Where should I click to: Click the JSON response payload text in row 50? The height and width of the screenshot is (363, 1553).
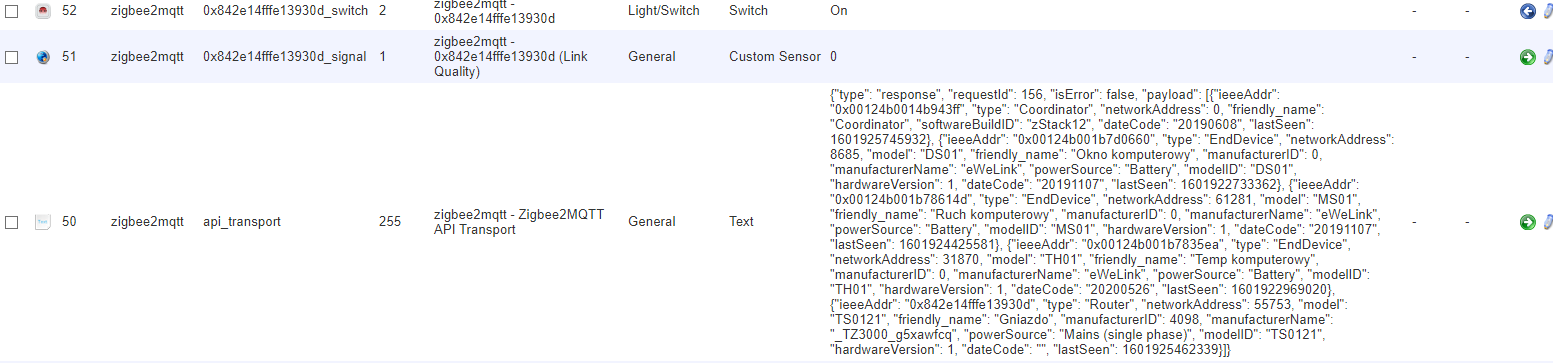[1113, 222]
